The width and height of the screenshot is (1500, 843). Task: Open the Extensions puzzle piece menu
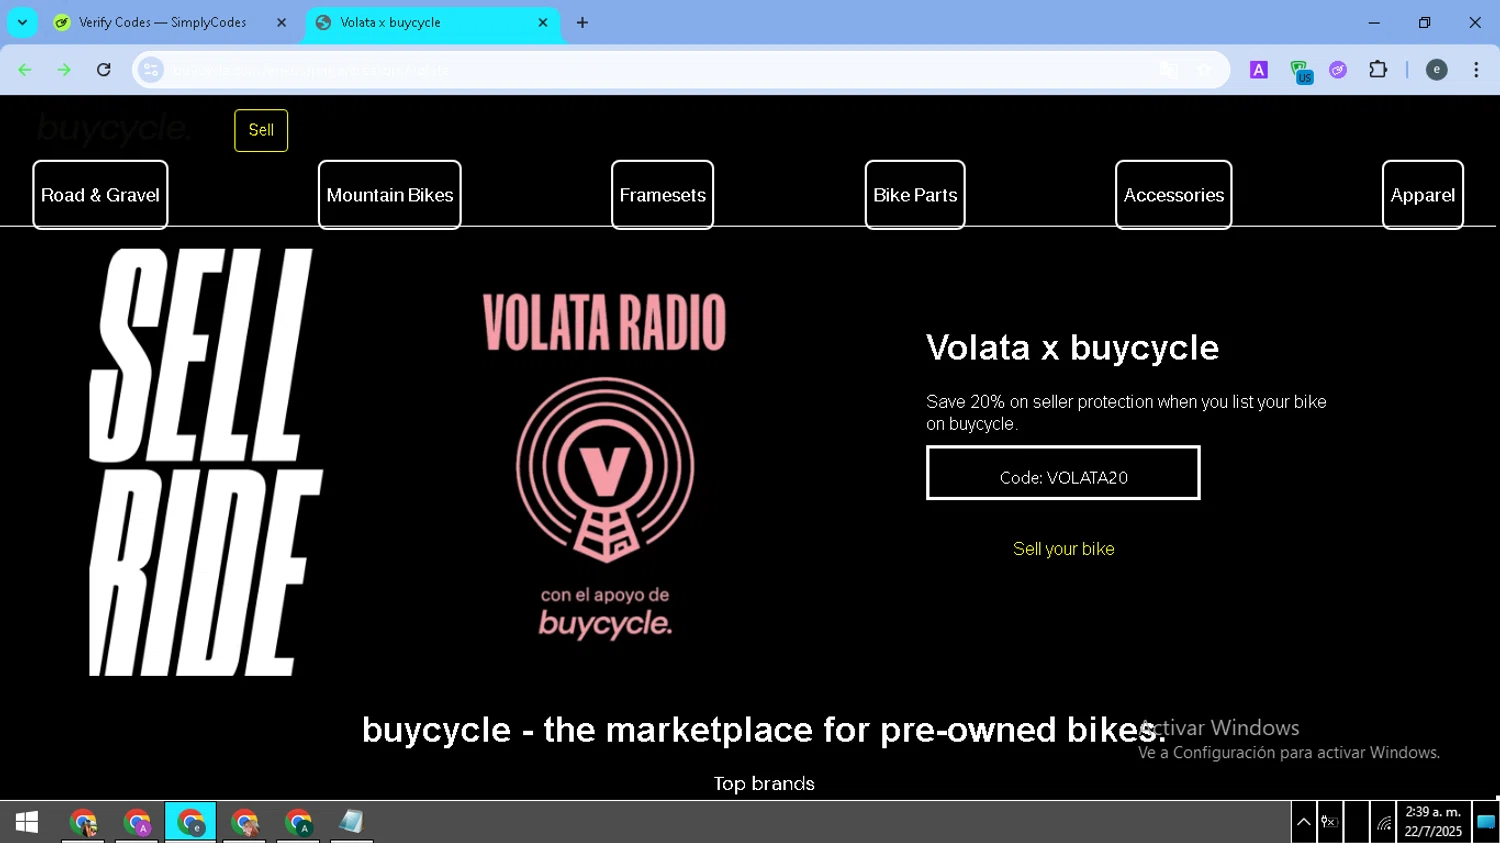(x=1378, y=70)
